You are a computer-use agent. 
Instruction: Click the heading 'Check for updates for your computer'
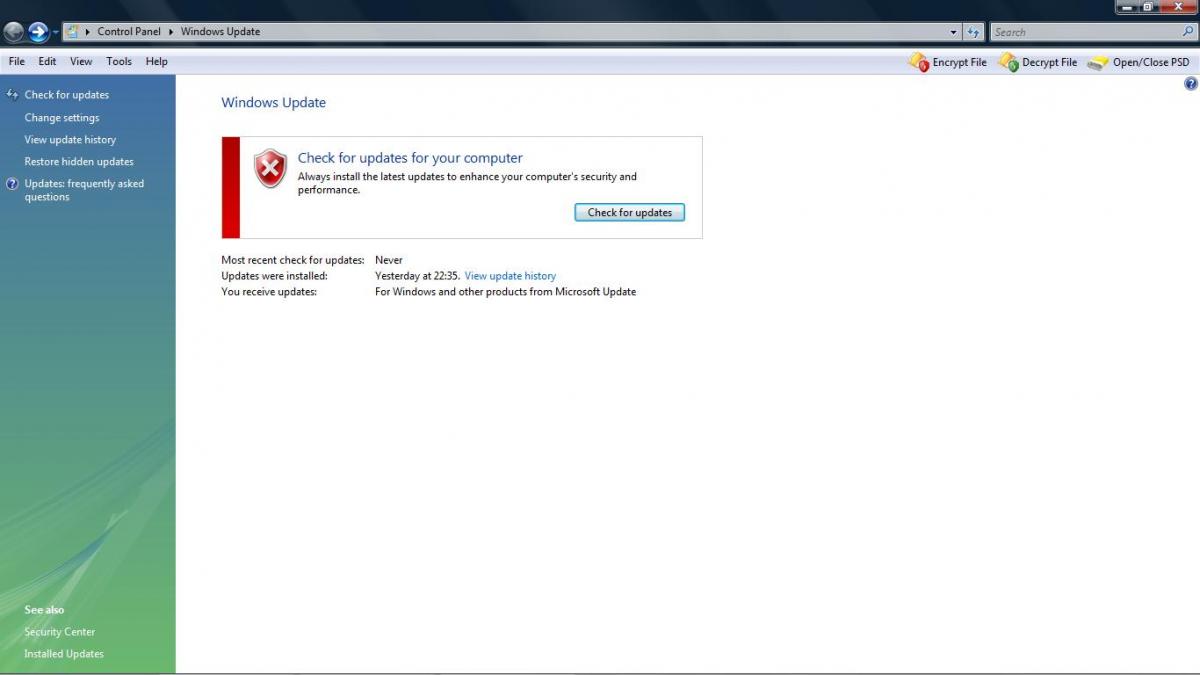coord(410,158)
